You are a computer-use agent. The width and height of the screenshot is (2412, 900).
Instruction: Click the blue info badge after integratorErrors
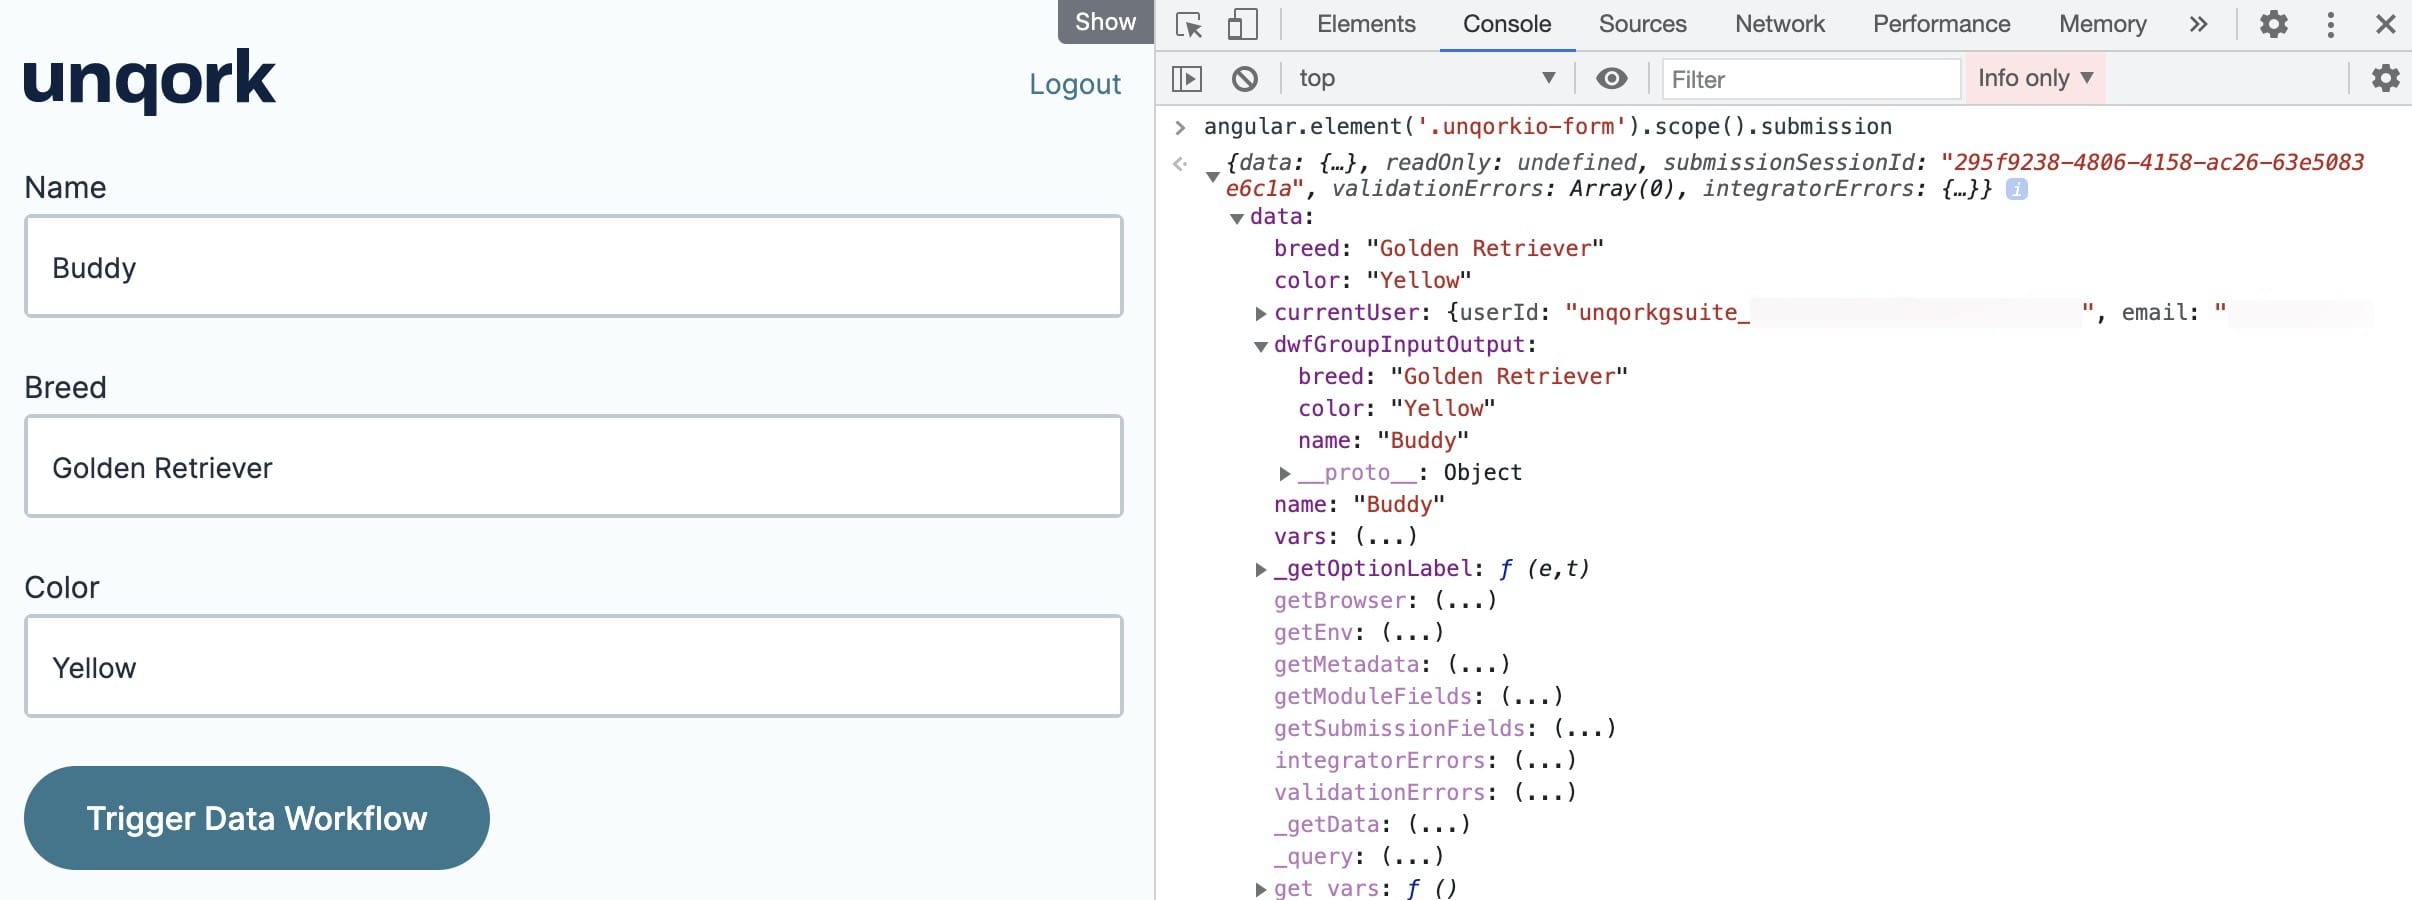pyautogui.click(x=2016, y=189)
